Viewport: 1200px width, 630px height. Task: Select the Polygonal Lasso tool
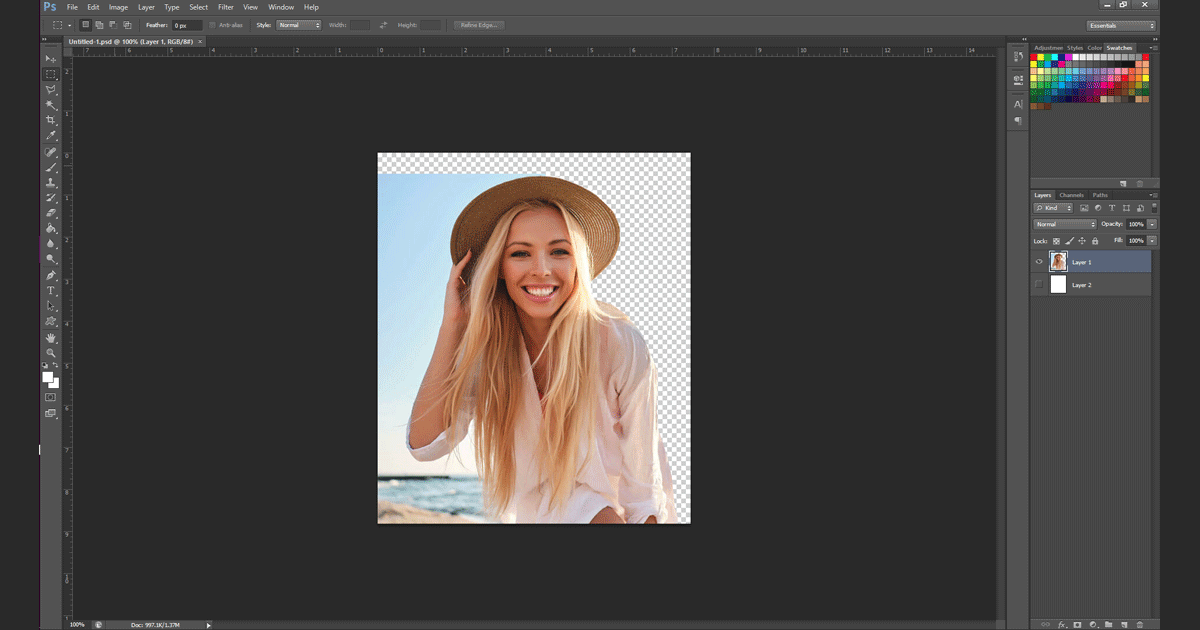(51, 90)
